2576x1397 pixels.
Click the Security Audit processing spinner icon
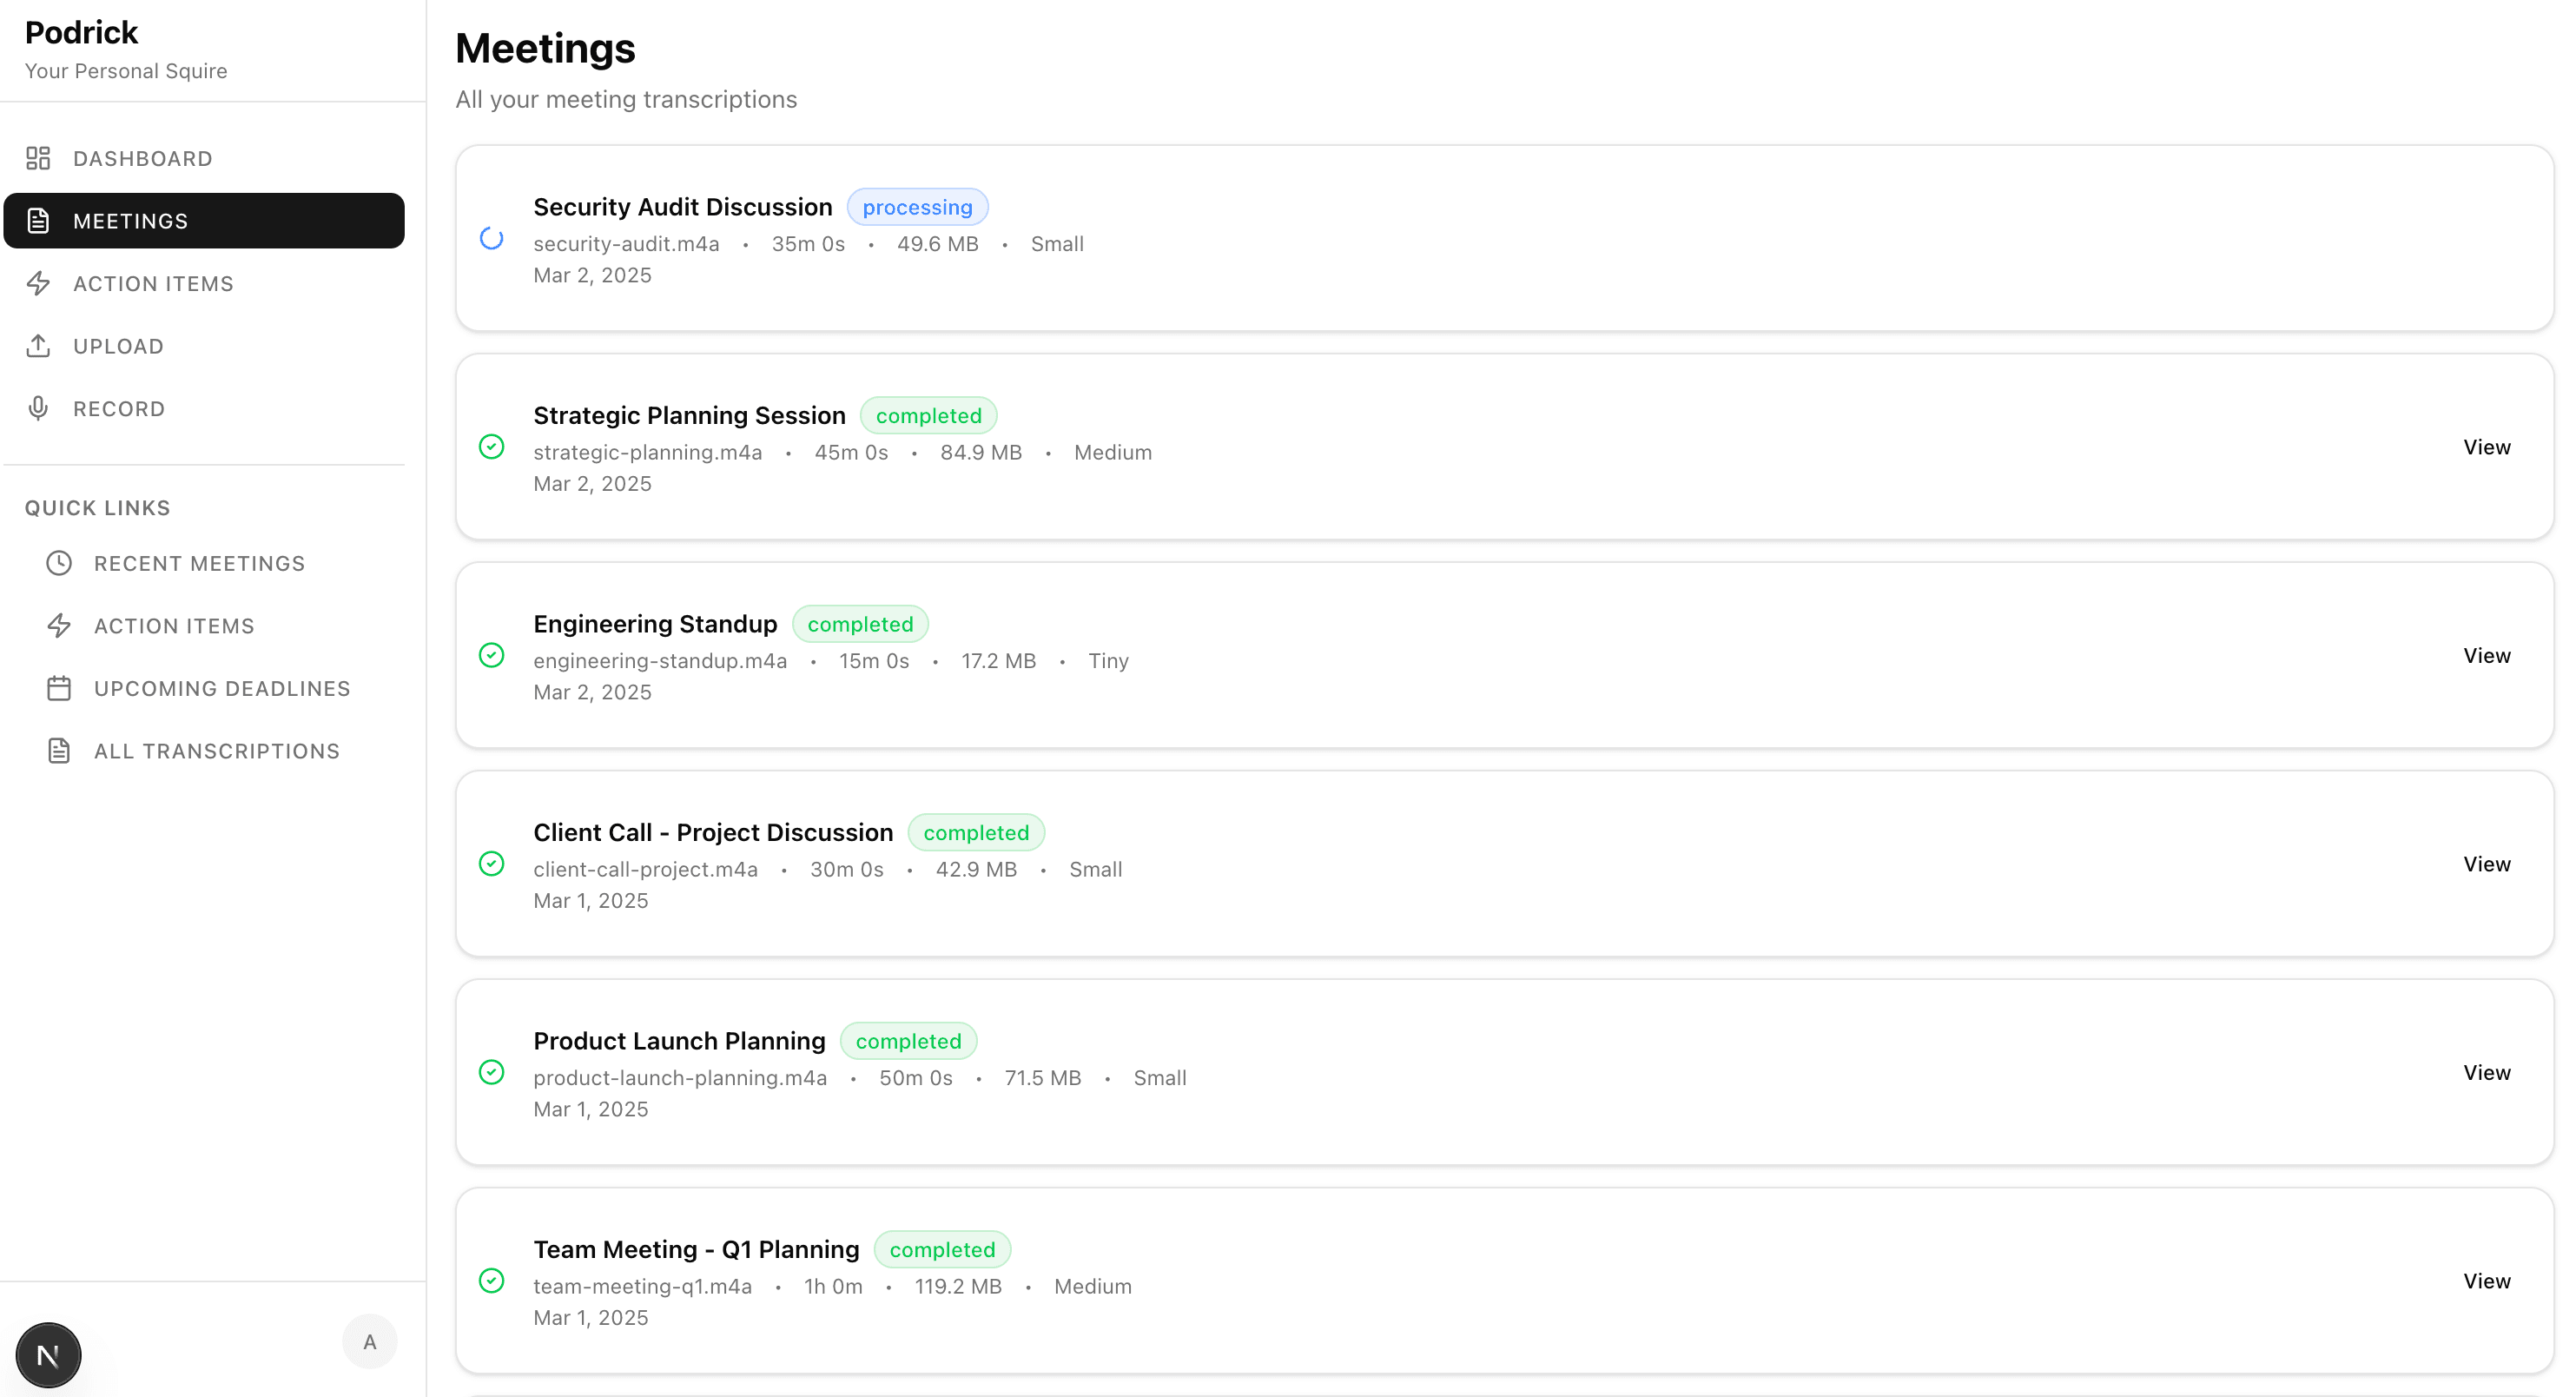[491, 238]
